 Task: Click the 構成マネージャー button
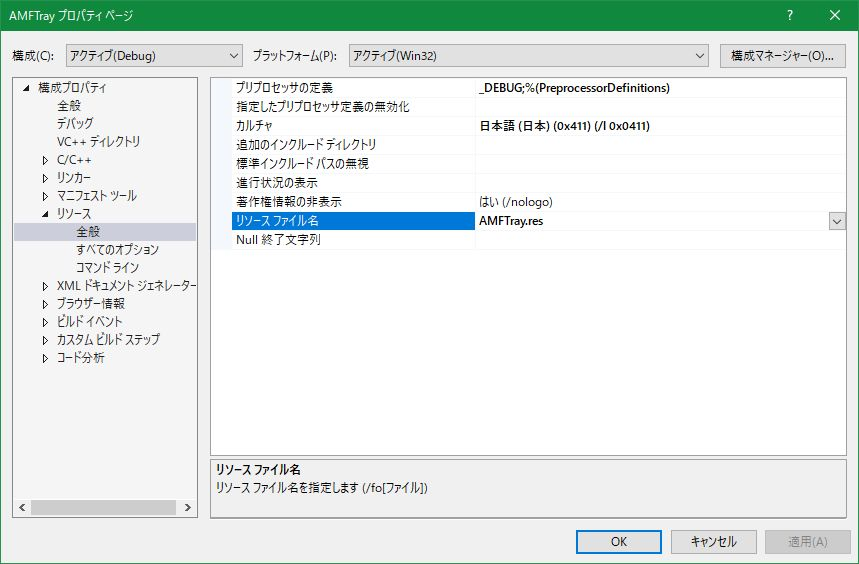click(782, 55)
